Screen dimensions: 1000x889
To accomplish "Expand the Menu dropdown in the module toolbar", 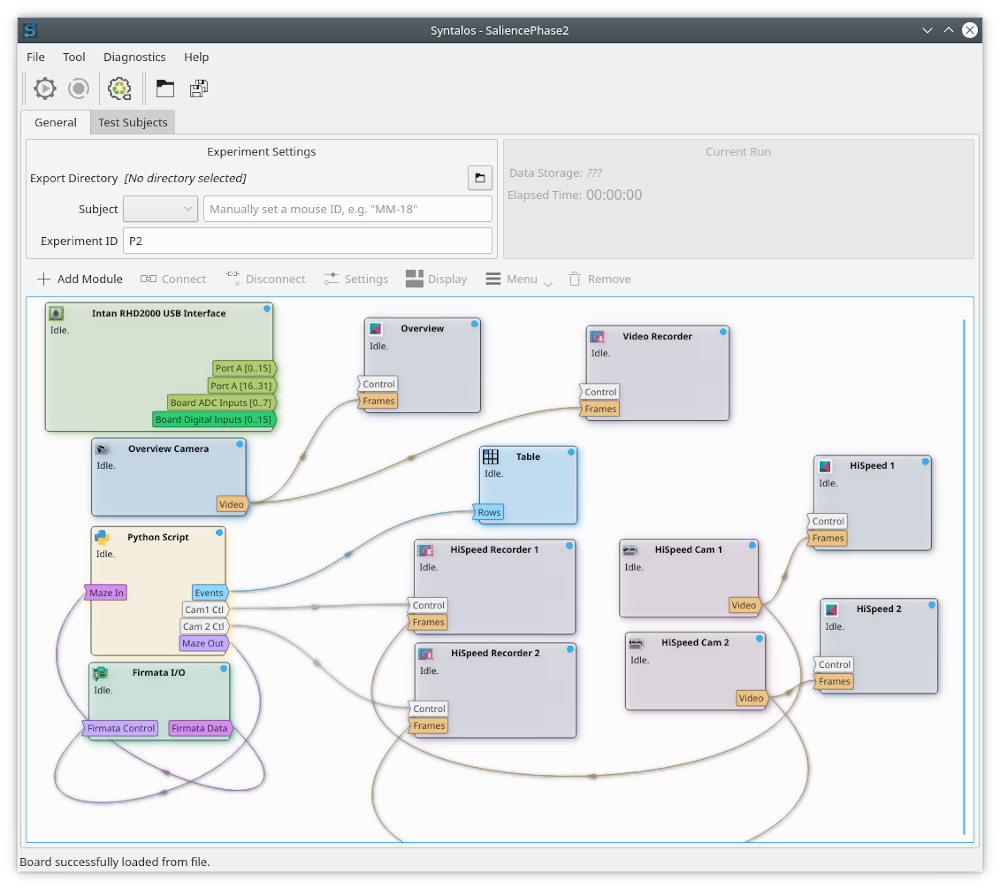I will [519, 279].
